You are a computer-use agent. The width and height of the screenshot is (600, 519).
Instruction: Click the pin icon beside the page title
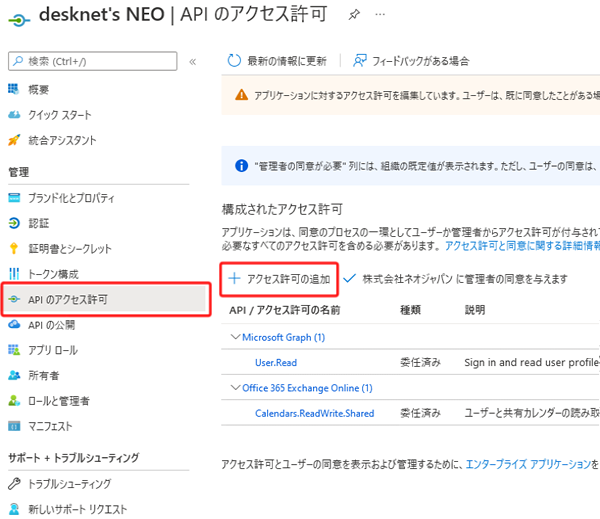354,15
